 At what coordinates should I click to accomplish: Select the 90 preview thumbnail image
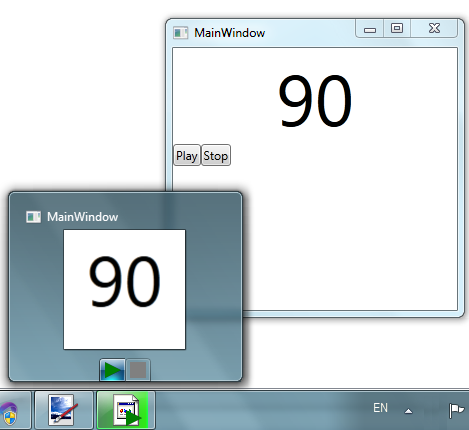(124, 289)
